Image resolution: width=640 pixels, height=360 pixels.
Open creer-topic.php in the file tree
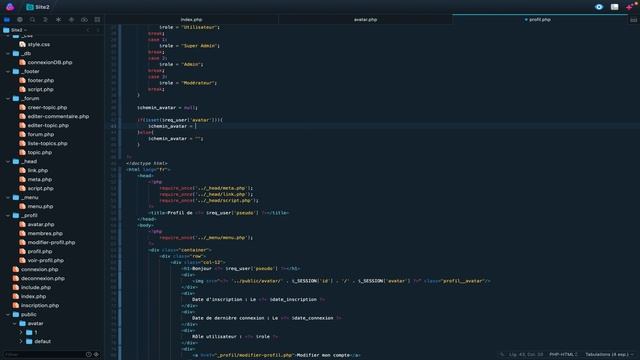click(47, 107)
